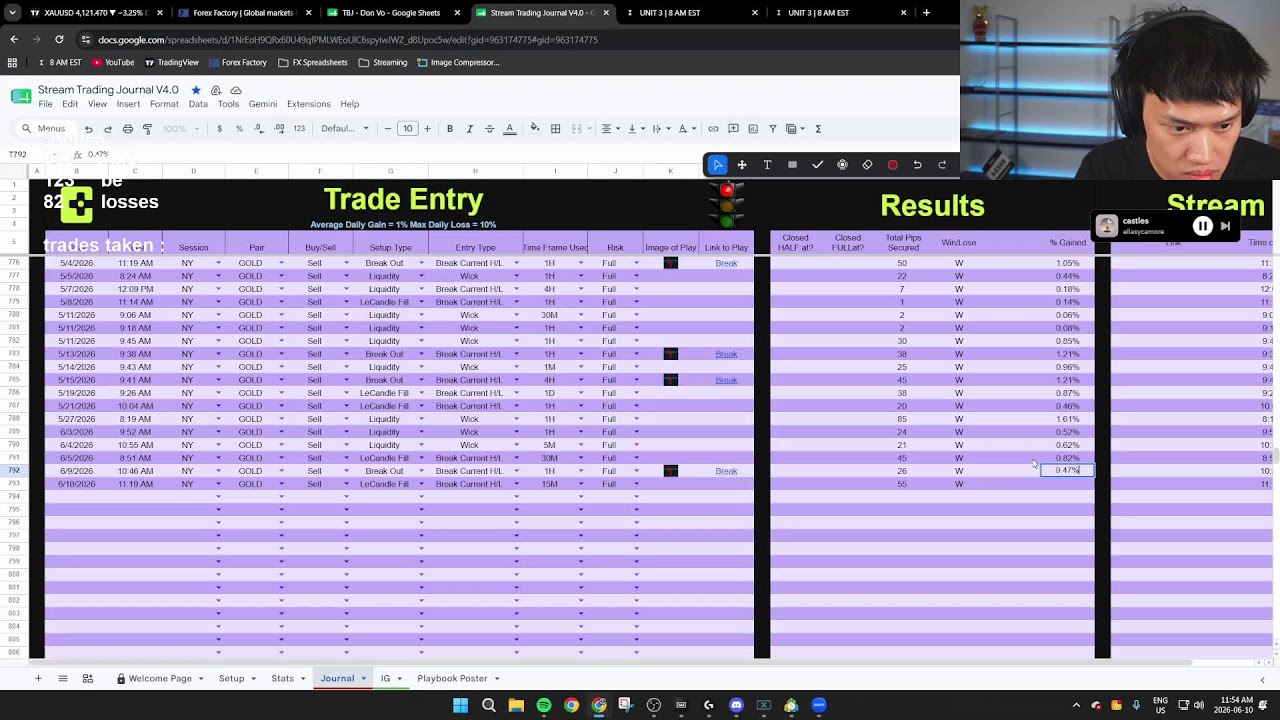Activate the paint format tool
Image resolution: width=1280 pixels, height=720 pixels.
(x=148, y=129)
